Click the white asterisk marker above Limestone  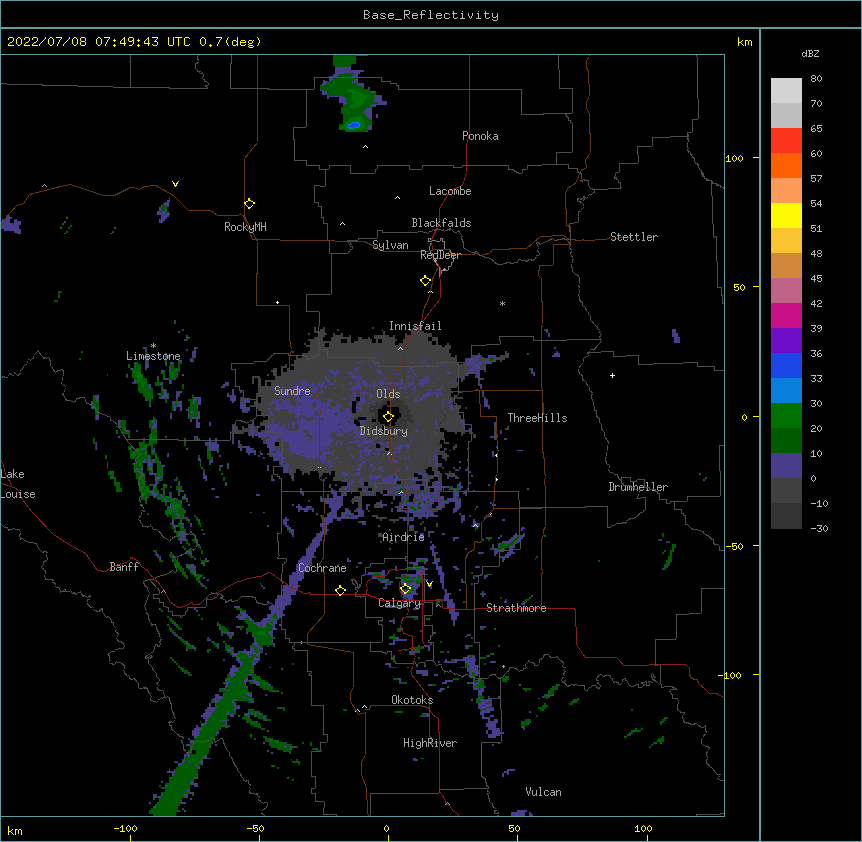(x=153, y=346)
